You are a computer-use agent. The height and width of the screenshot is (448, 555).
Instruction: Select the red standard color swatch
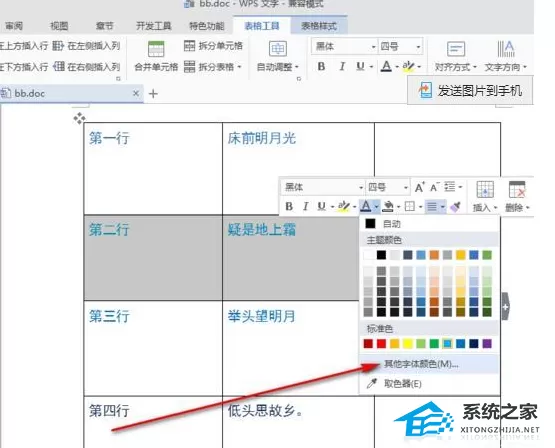381,343
